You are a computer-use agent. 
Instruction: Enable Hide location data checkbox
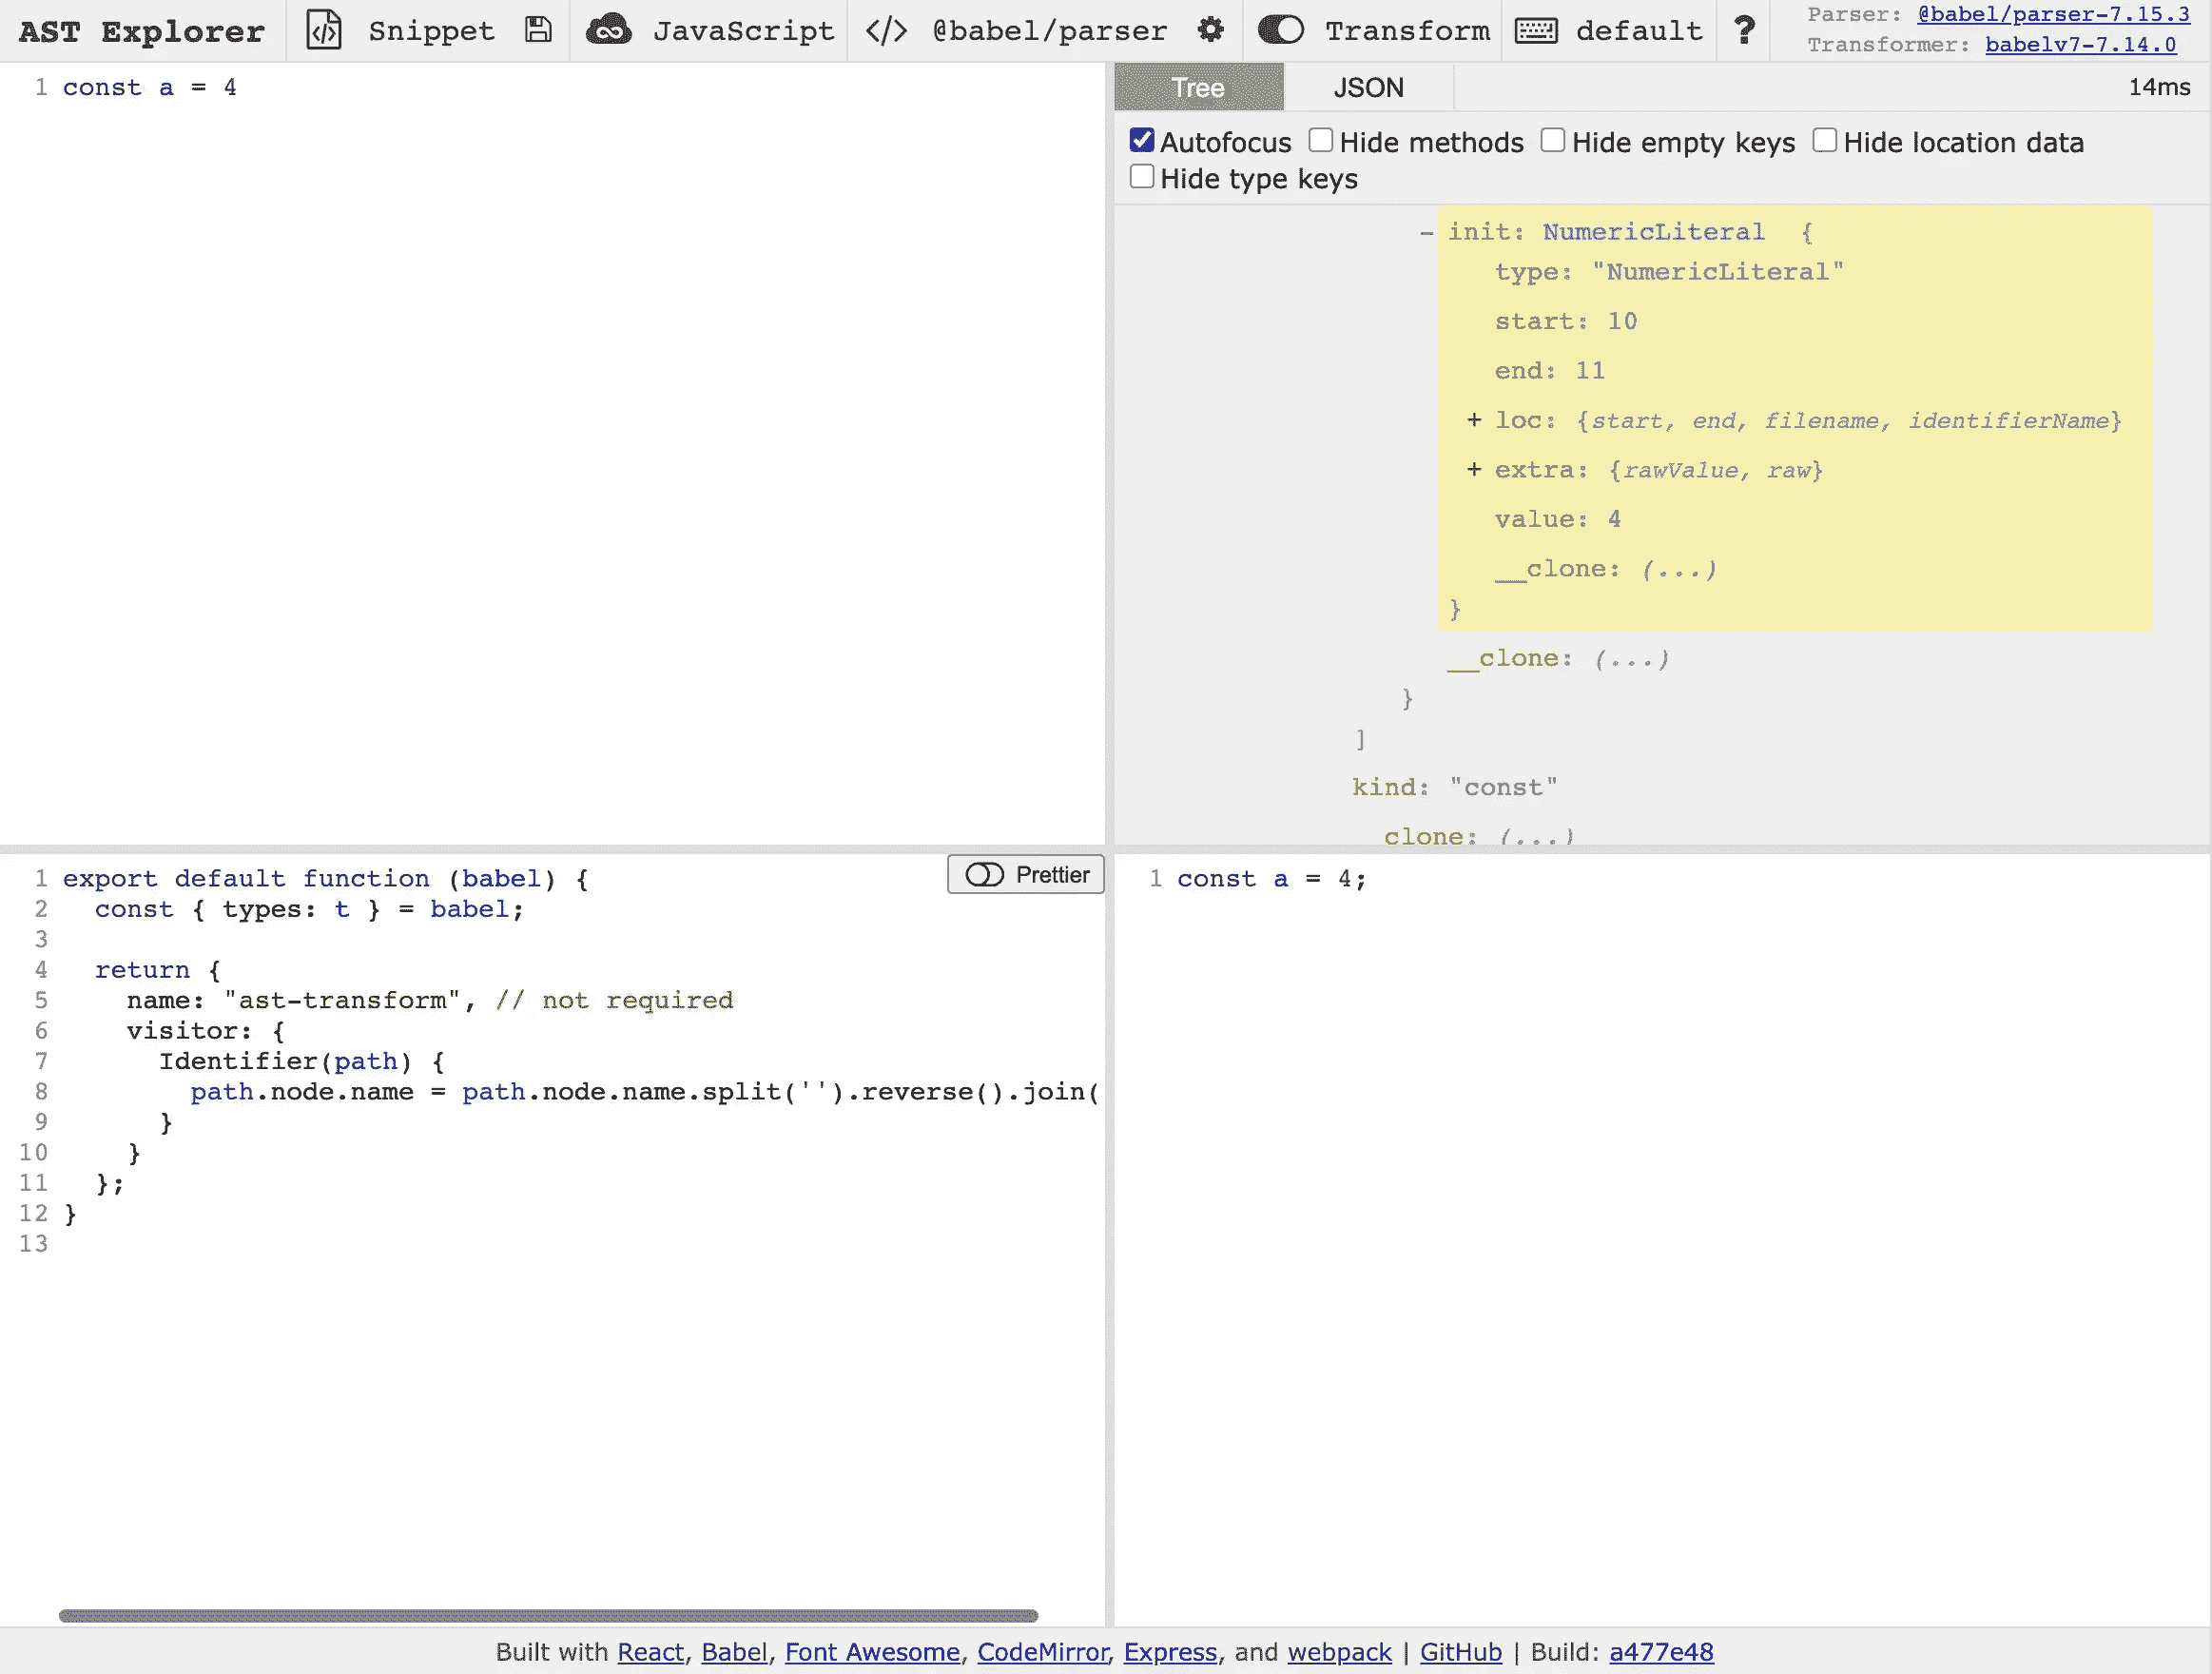click(1824, 140)
